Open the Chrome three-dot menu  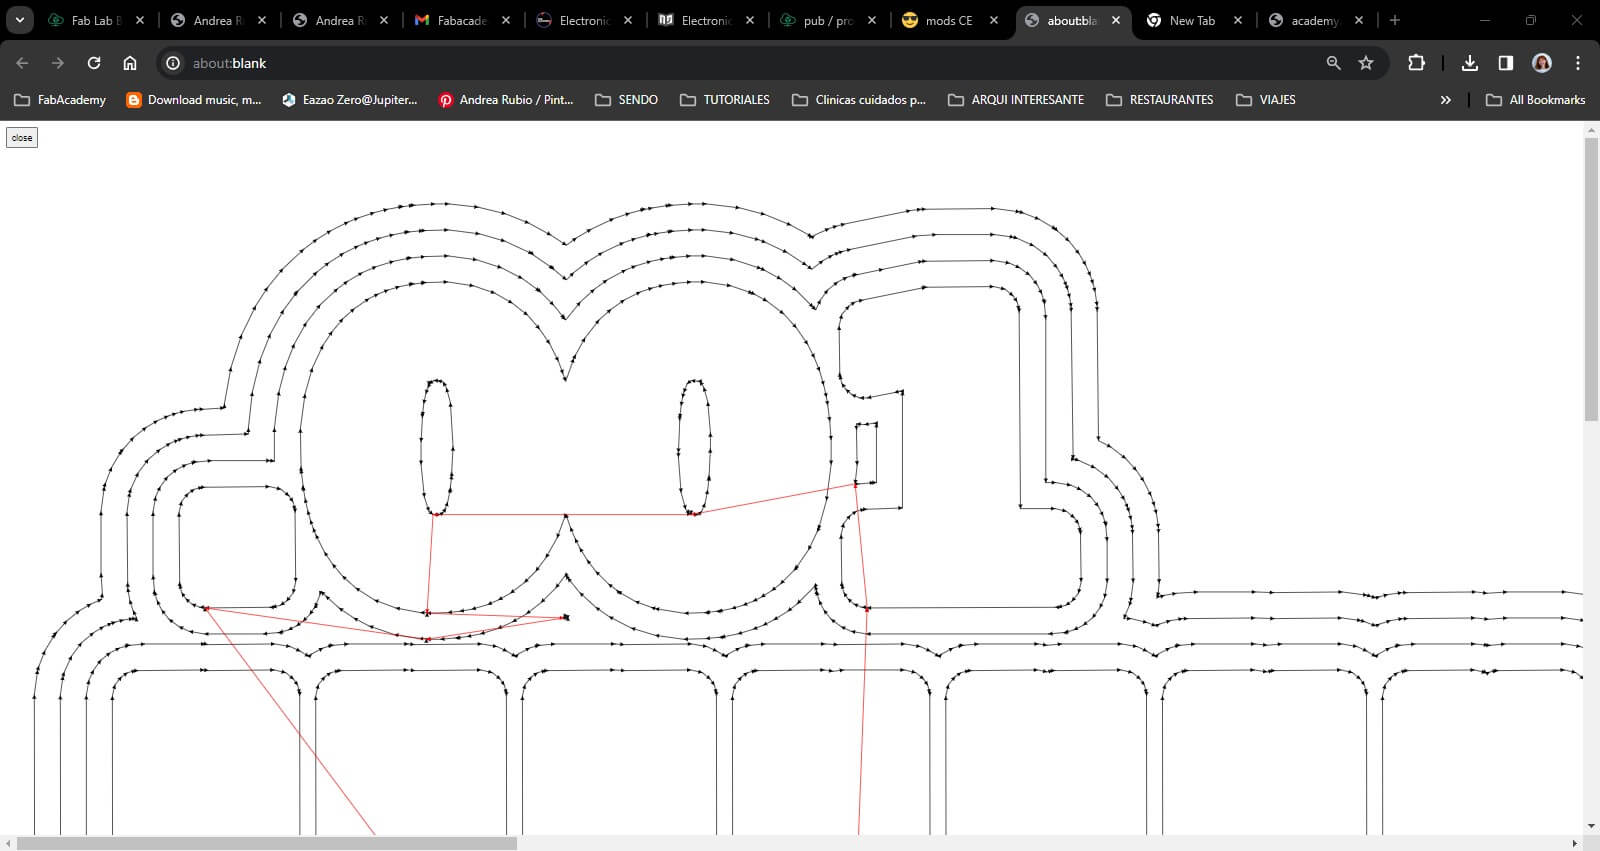pyautogui.click(x=1578, y=63)
